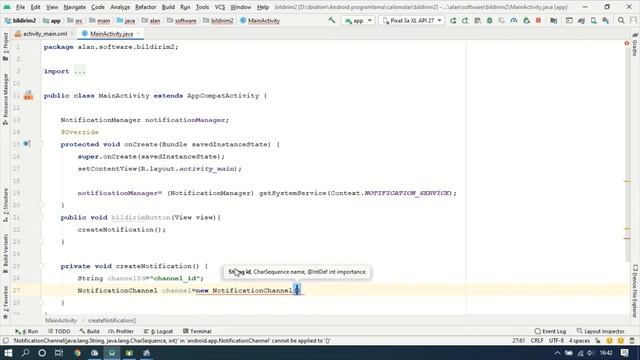The width and height of the screenshot is (640, 360).
Task: Click the Windows Start button
Action: coord(8,353)
